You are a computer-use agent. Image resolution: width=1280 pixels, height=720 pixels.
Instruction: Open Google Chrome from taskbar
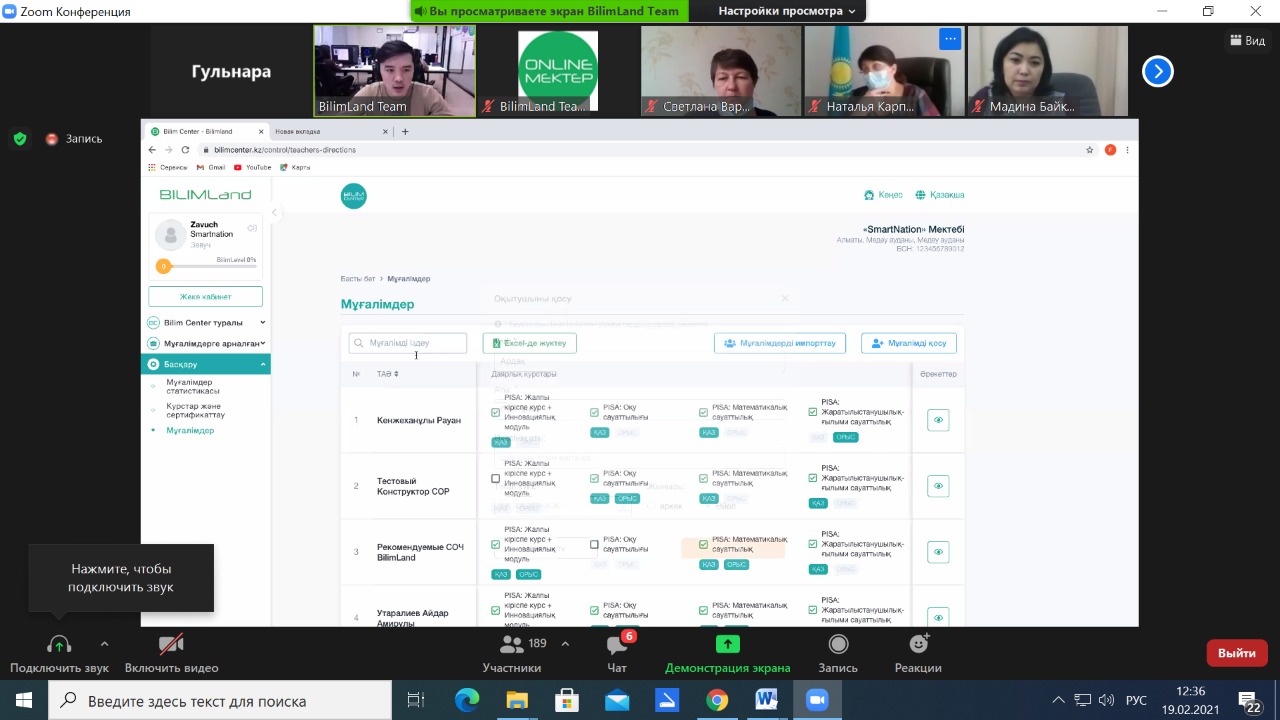click(717, 701)
